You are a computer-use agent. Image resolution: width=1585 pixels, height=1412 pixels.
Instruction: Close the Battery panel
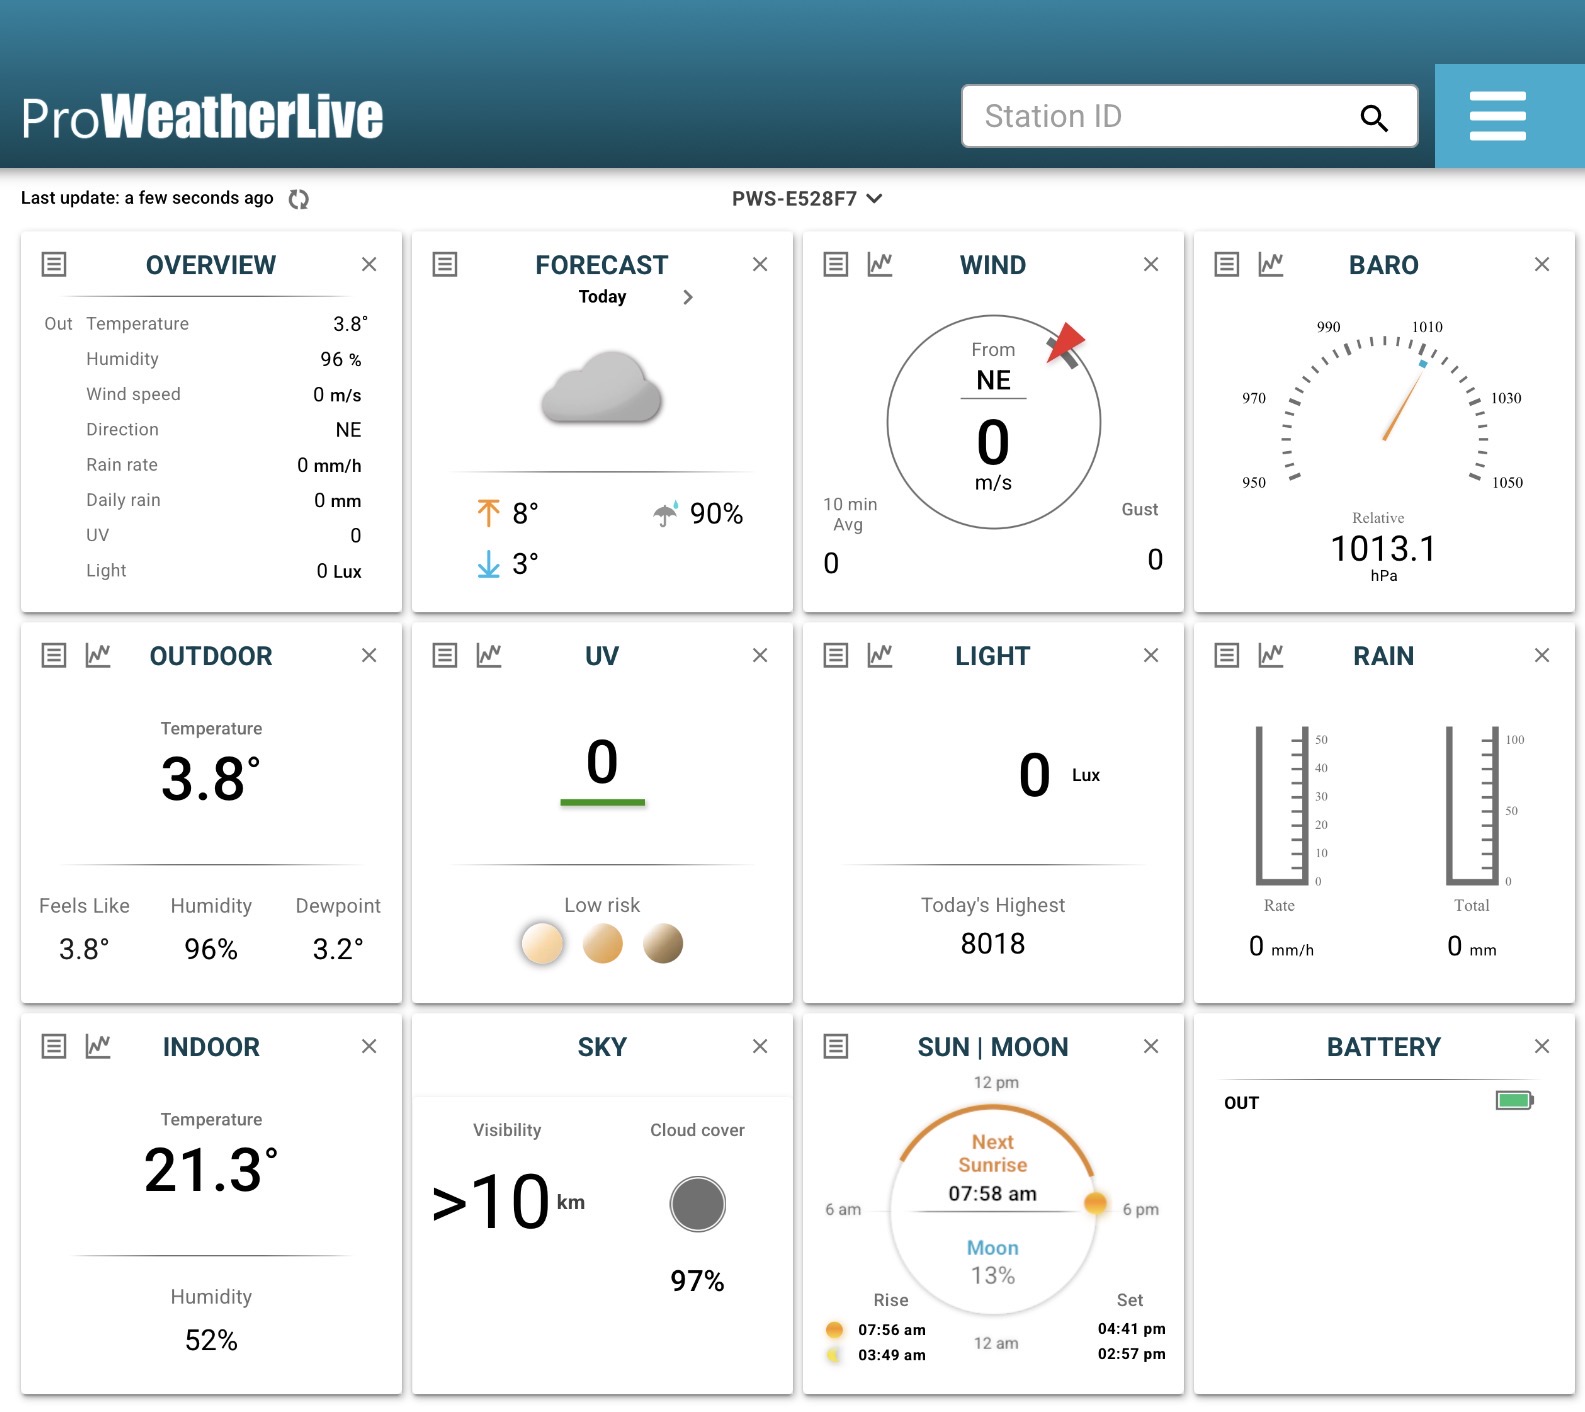point(1541,1046)
